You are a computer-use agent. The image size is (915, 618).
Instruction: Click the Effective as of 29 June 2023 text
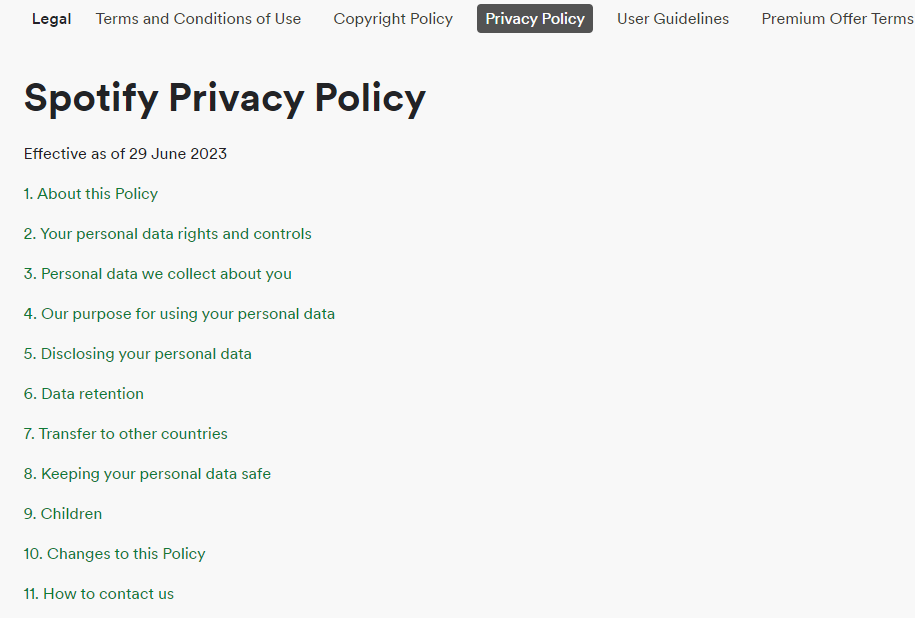tap(125, 154)
